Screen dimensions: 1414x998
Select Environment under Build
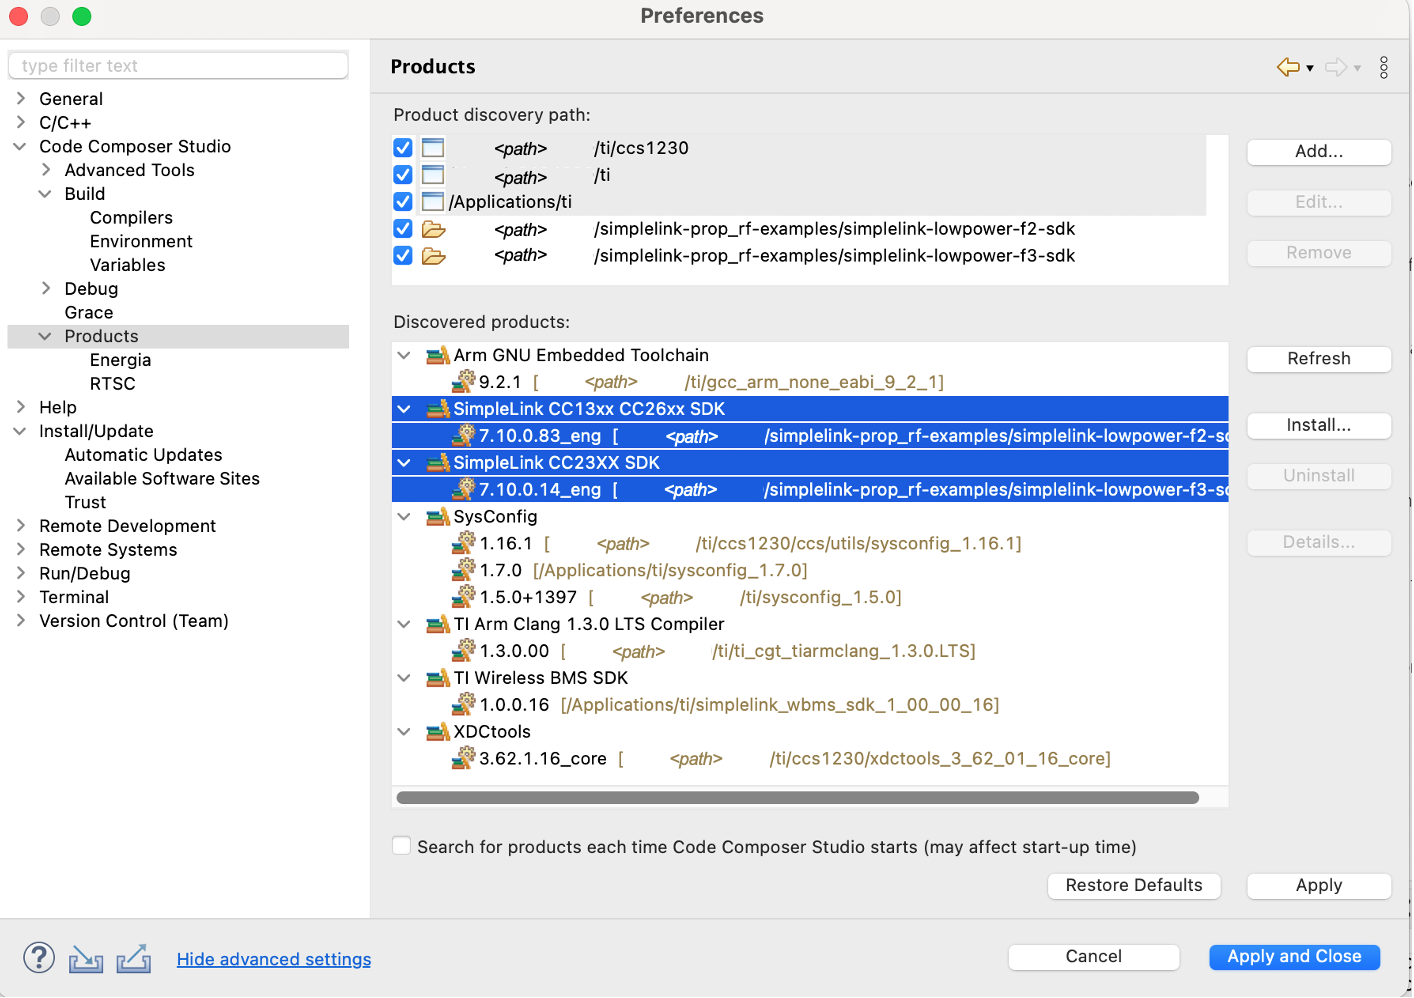tap(141, 241)
